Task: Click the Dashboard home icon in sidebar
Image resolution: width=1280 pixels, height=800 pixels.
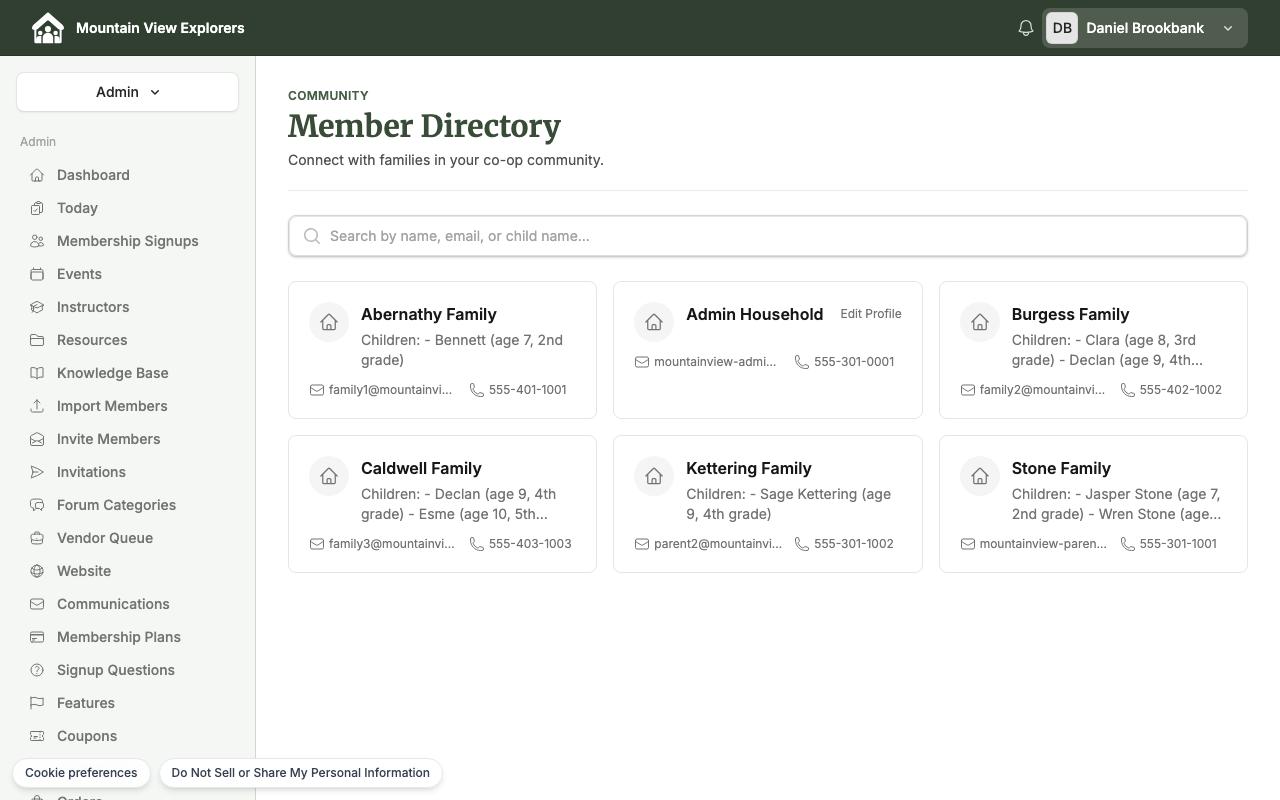Action: click(37, 175)
